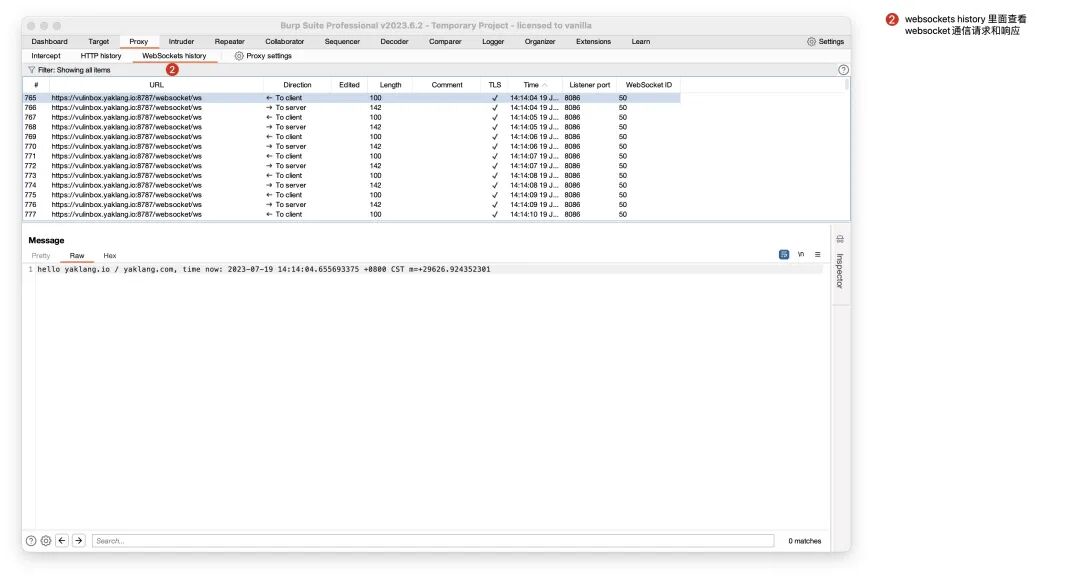
Task: Select message row 771
Action: click(351, 156)
